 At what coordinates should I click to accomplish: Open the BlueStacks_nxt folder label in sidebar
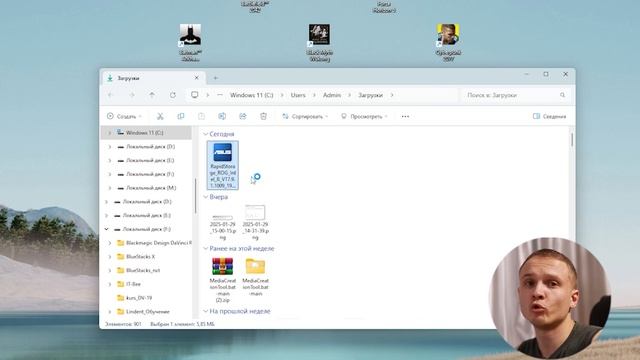tap(143, 270)
